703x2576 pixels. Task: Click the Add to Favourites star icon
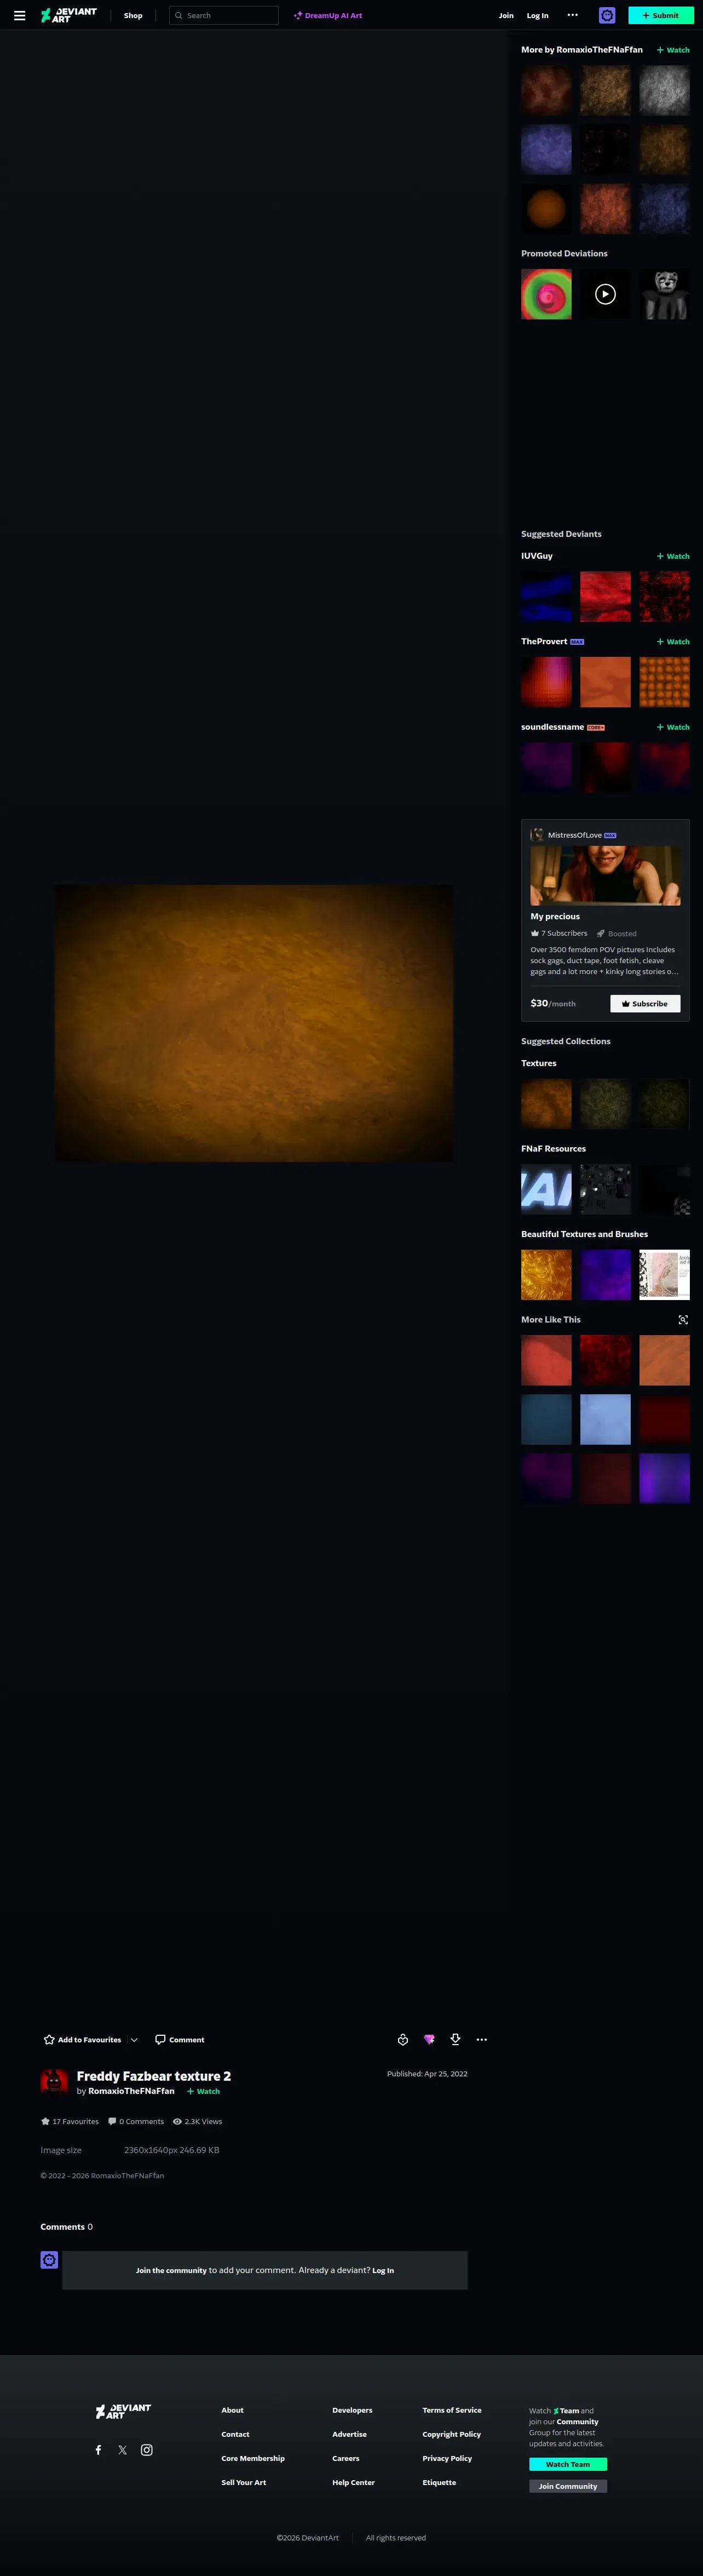49,2040
